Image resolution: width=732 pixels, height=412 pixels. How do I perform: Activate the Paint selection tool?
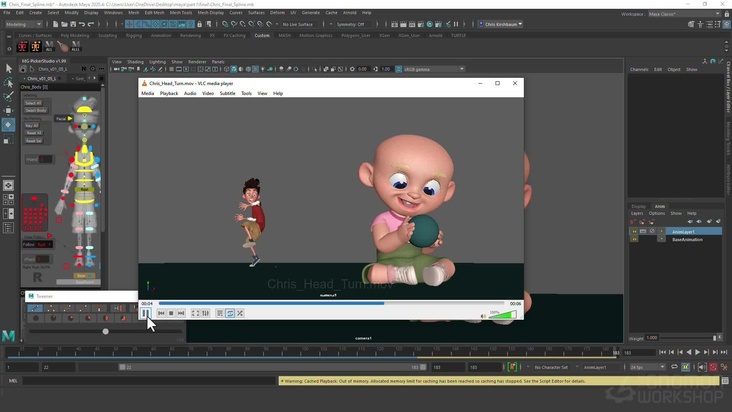(9, 96)
